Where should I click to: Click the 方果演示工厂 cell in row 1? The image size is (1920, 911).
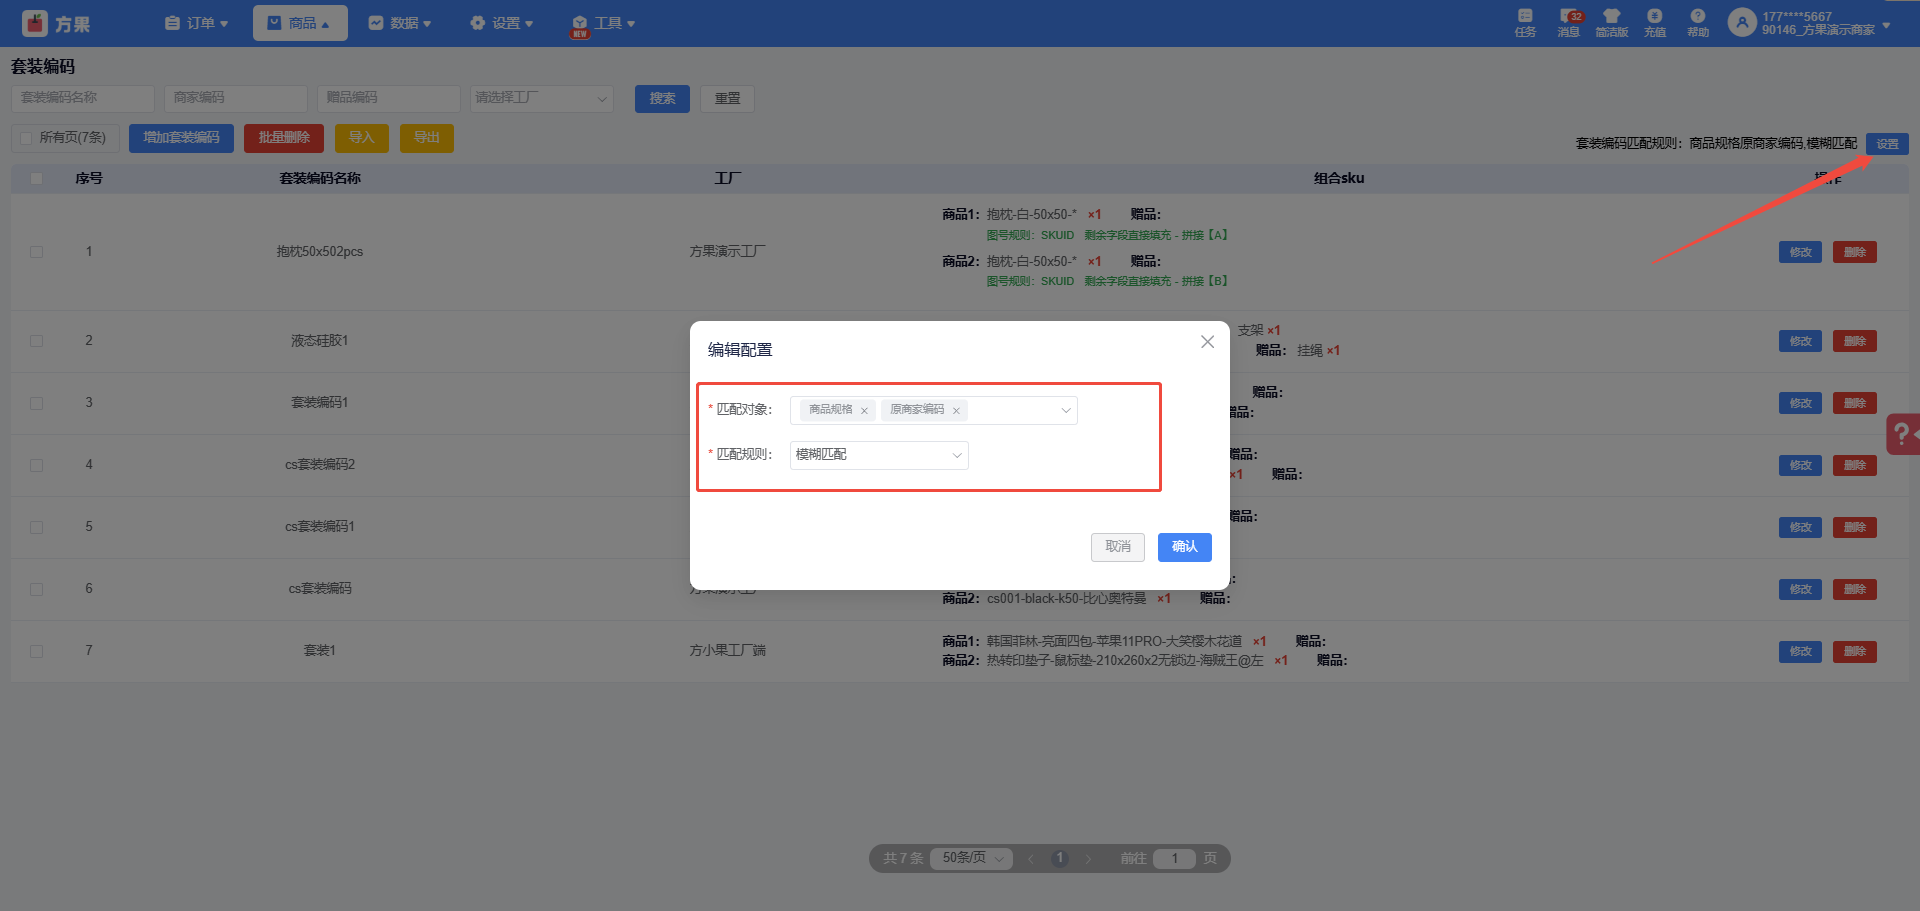coord(727,252)
